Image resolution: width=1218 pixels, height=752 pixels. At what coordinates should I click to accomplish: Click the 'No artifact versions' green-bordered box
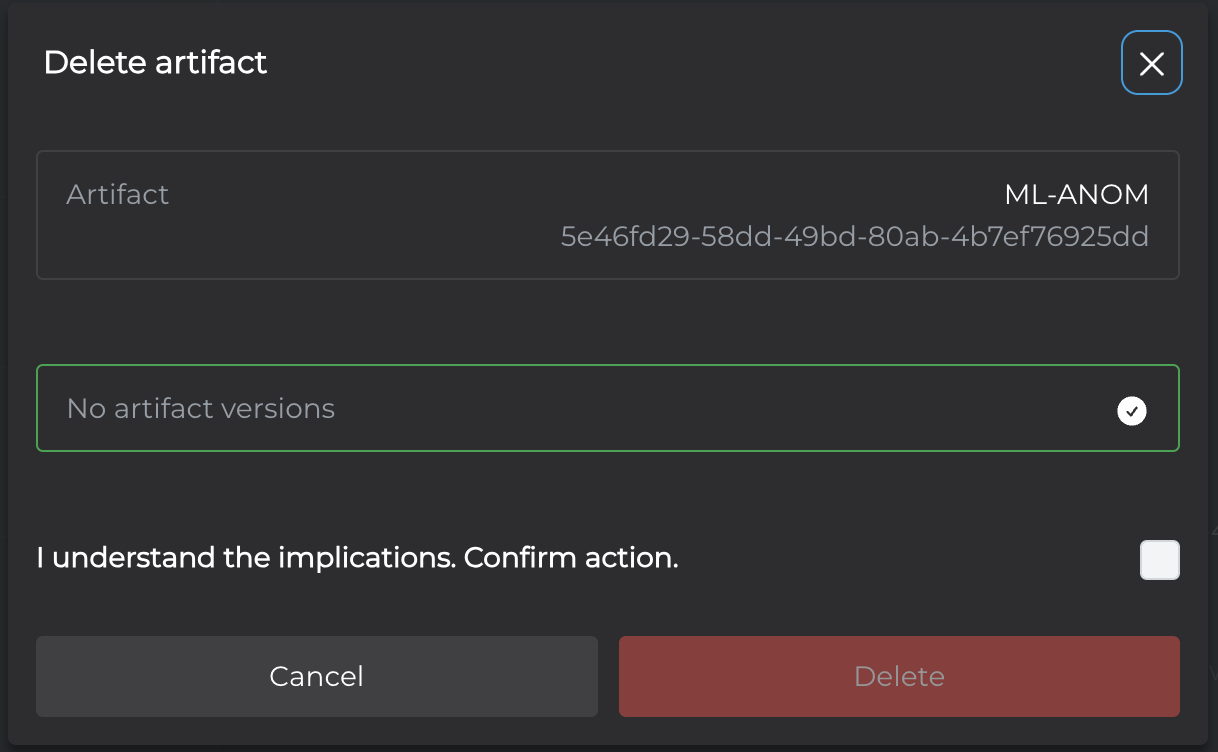tap(608, 408)
